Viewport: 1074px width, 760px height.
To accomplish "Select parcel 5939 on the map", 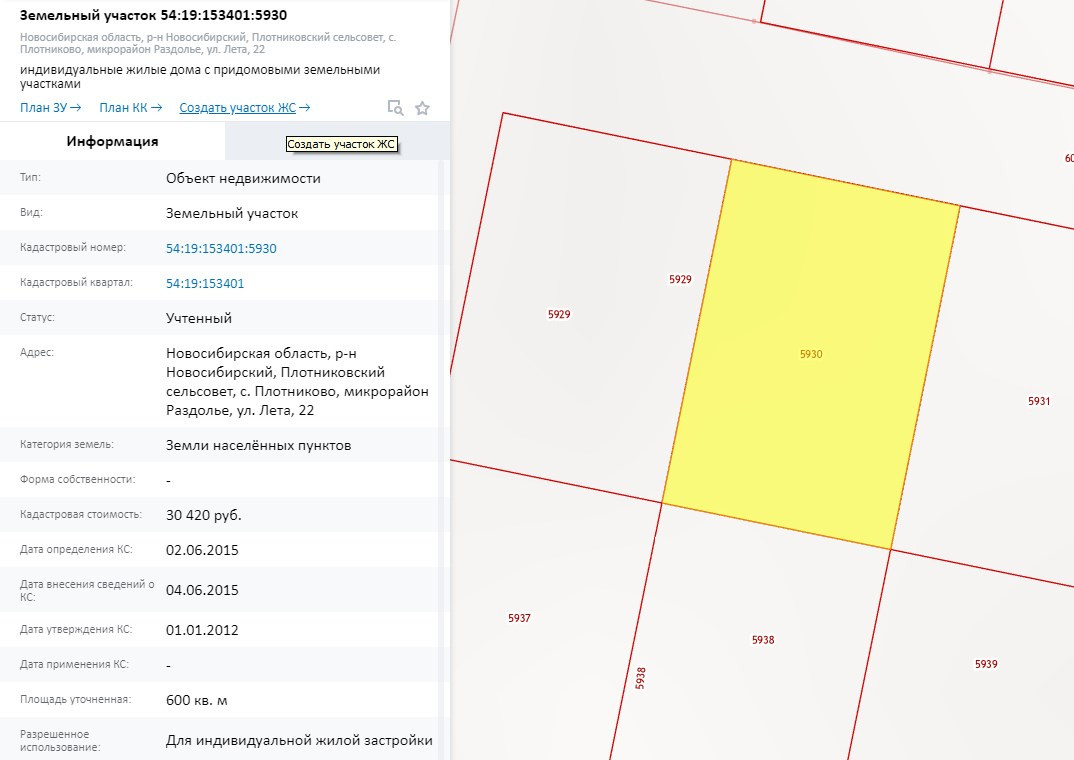I will 986,665.
